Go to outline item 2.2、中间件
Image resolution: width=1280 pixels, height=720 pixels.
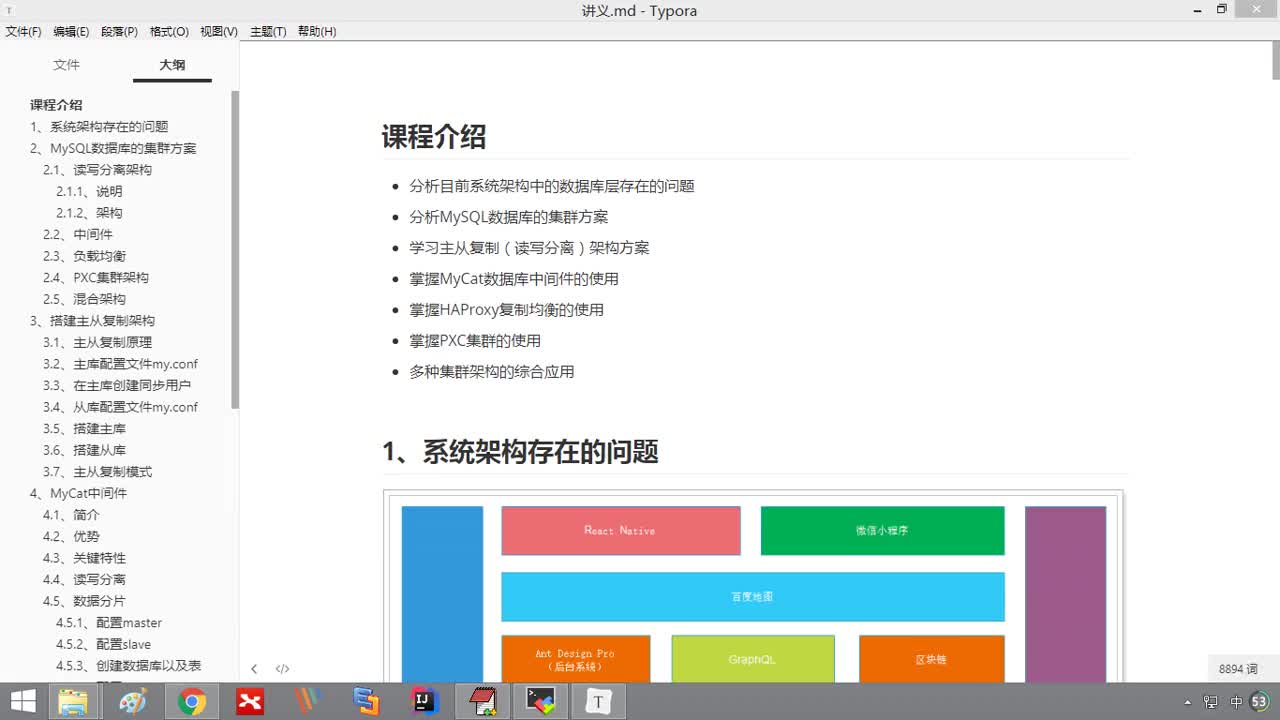click(x=78, y=235)
